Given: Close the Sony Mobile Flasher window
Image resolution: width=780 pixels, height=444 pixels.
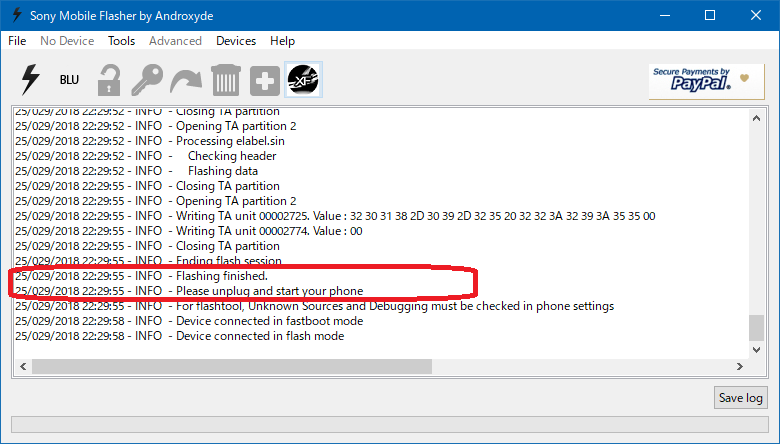Looking at the screenshot, I should click(756, 15).
